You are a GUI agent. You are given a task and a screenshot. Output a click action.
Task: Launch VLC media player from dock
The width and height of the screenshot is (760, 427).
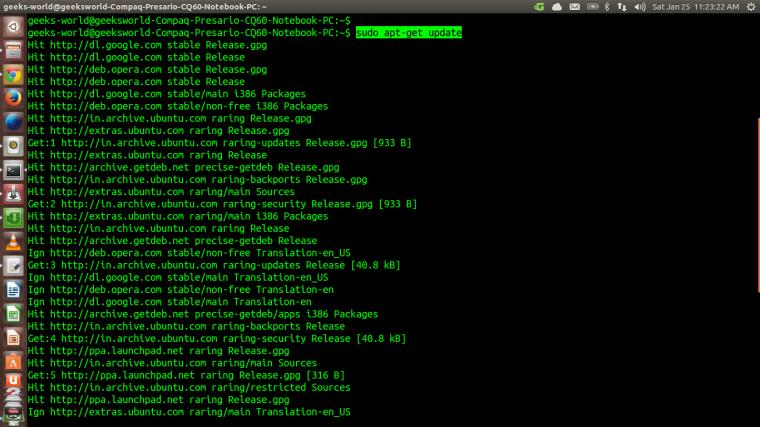click(13, 242)
